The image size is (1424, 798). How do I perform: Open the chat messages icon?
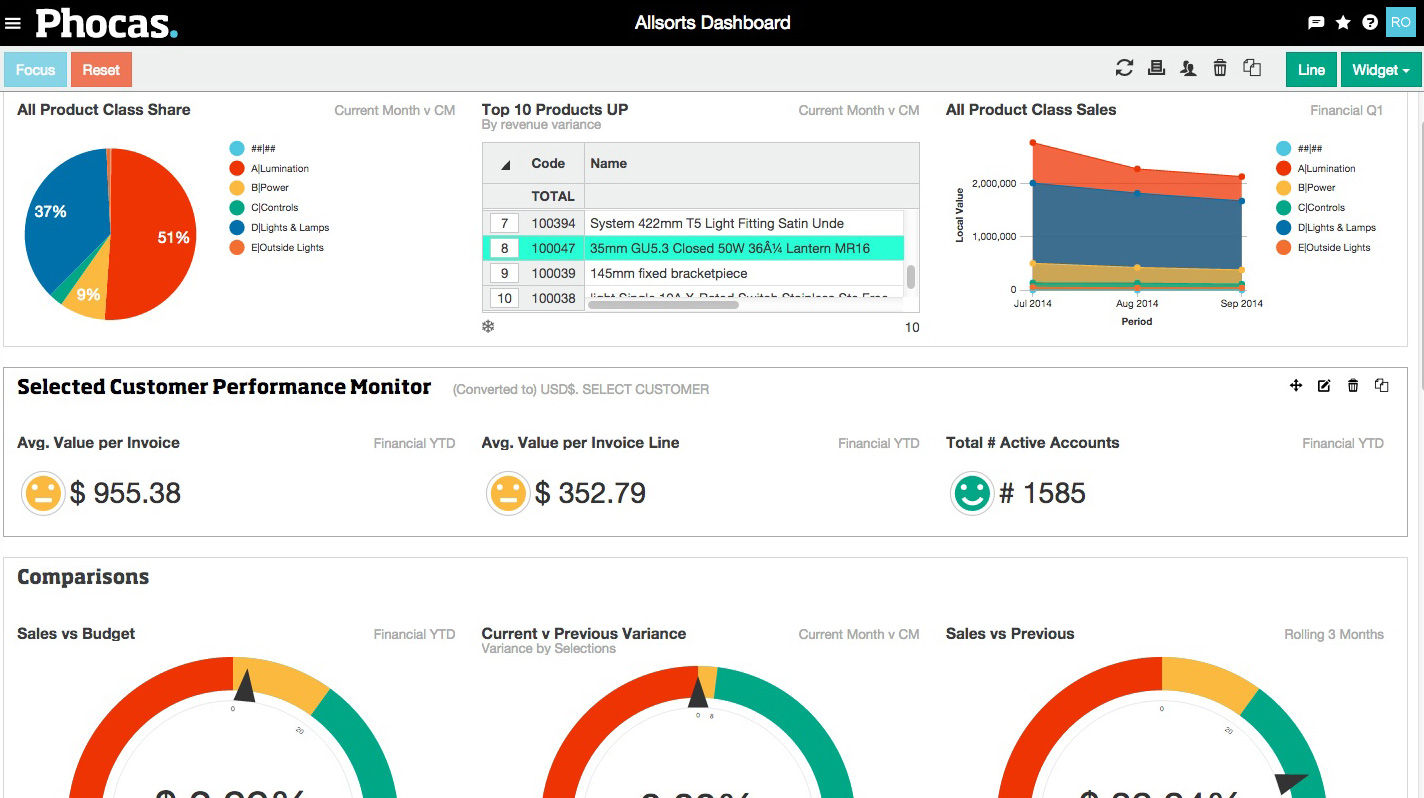pyautogui.click(x=1316, y=23)
